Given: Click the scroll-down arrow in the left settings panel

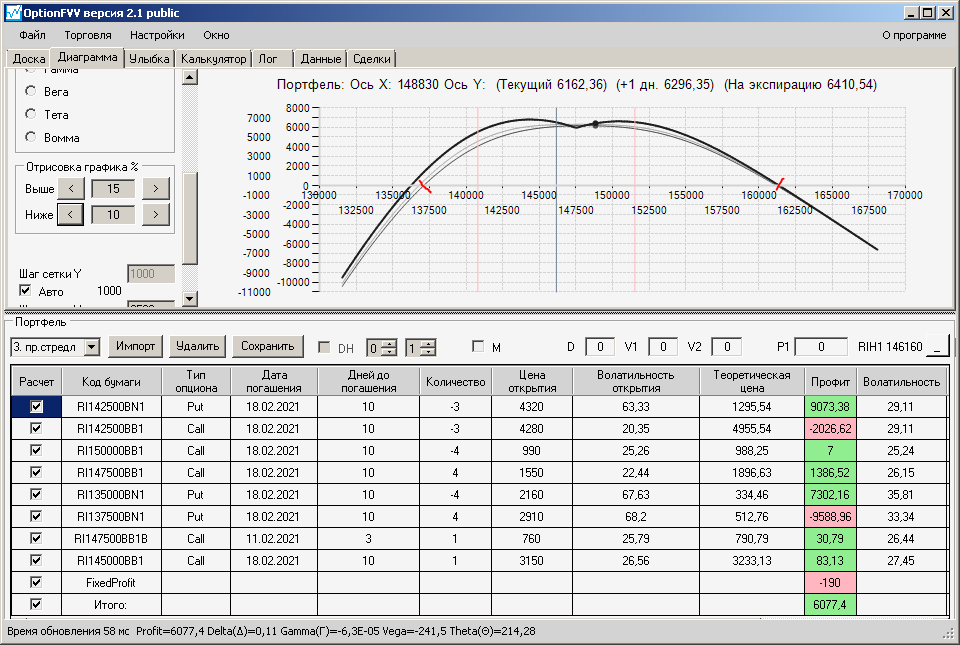Looking at the screenshot, I should [189, 299].
